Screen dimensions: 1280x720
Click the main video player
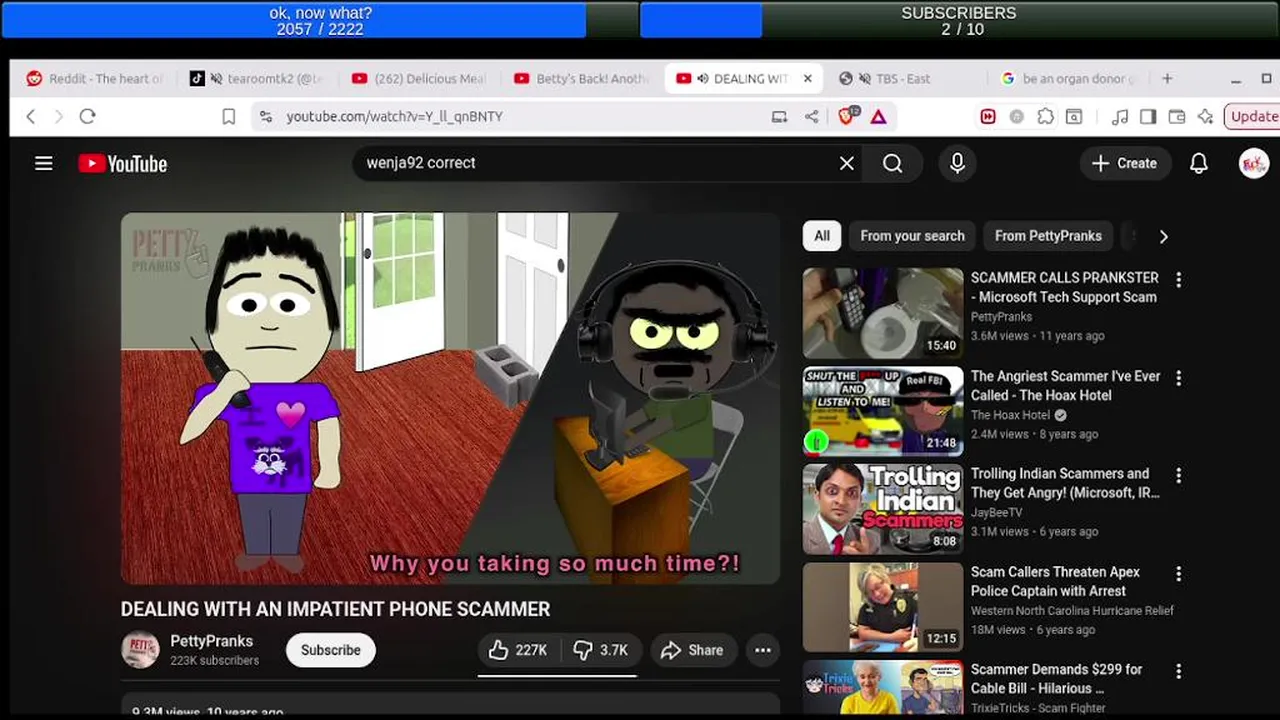click(450, 398)
